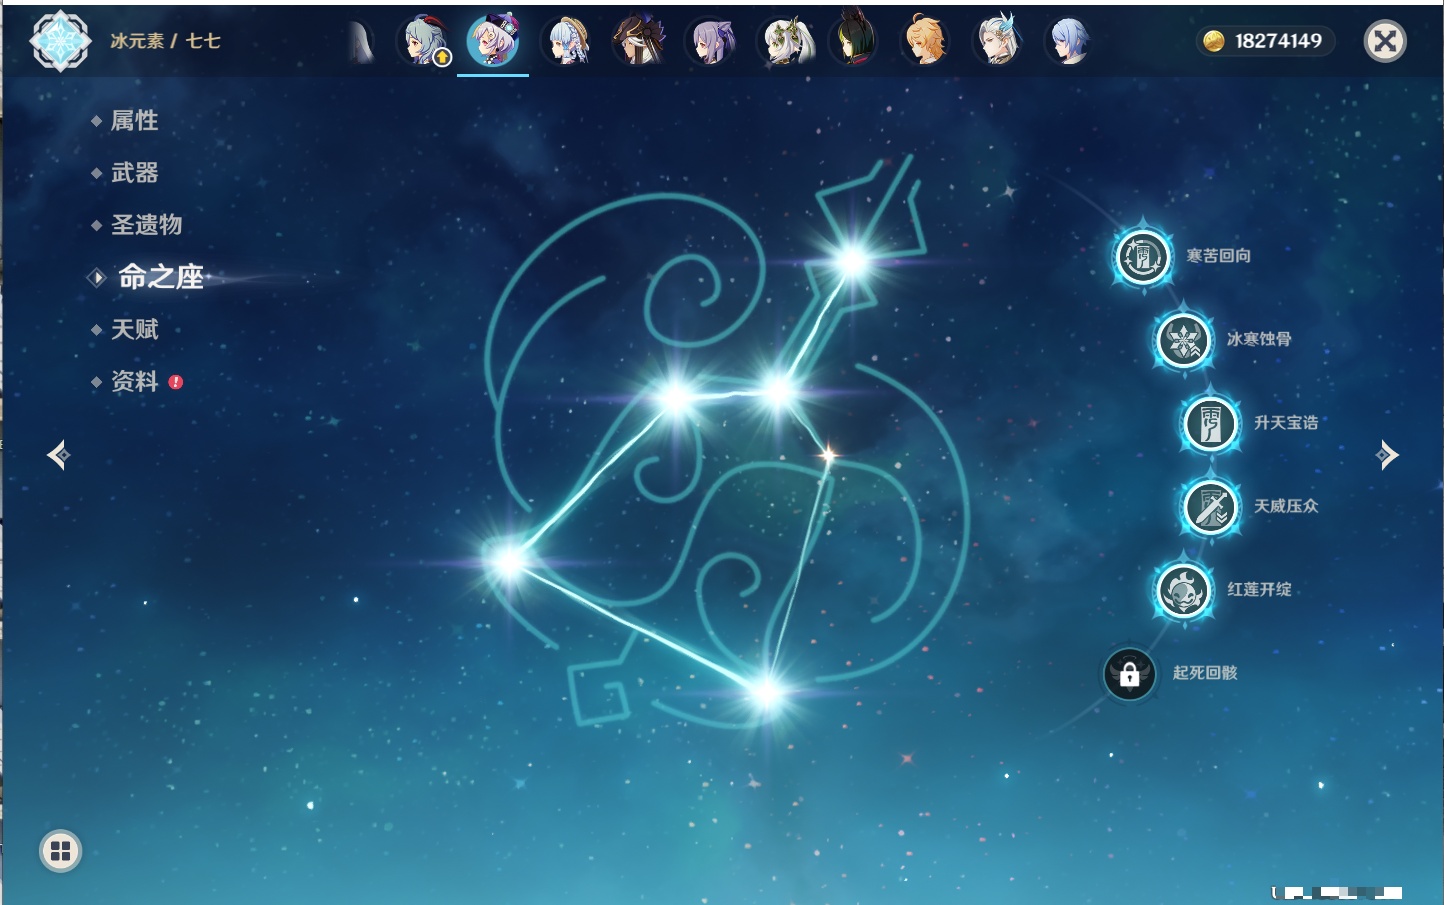1444x905 pixels.
Task: Click the red alert badge beside 资料
Action: [176, 382]
